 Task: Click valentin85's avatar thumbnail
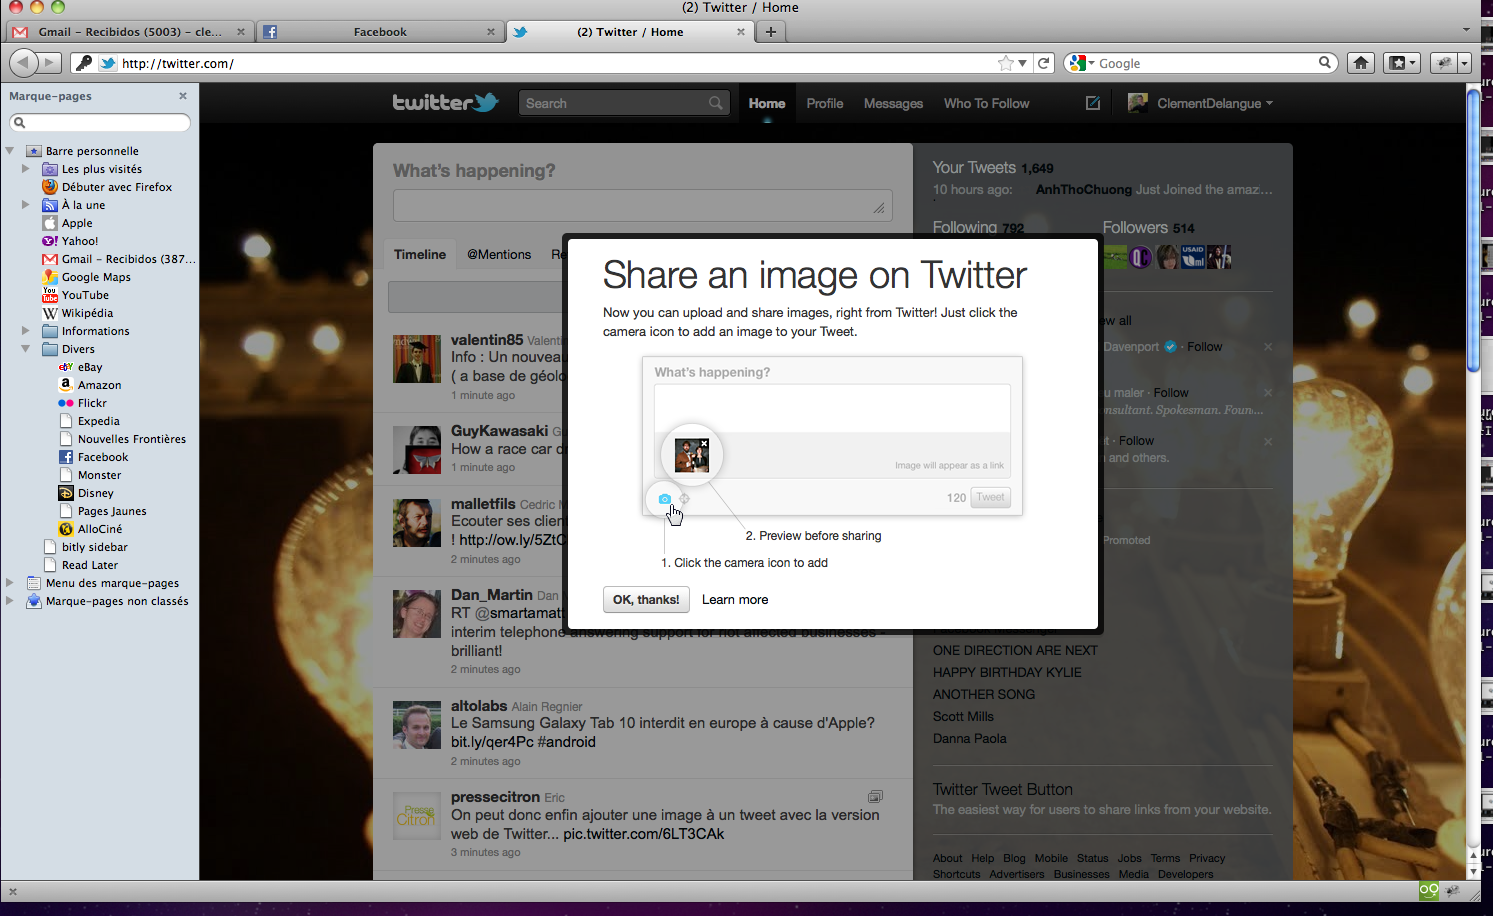(x=417, y=359)
